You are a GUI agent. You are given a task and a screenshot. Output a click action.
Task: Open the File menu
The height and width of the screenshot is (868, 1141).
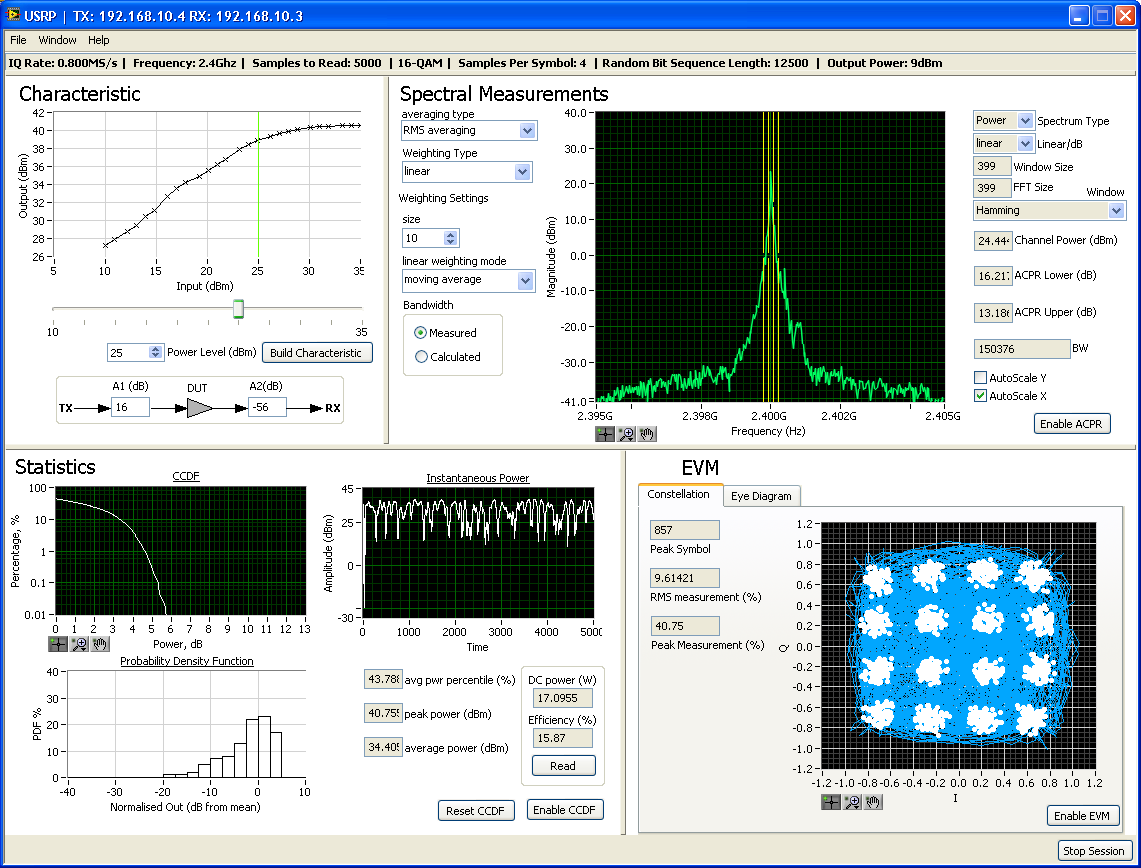19,40
